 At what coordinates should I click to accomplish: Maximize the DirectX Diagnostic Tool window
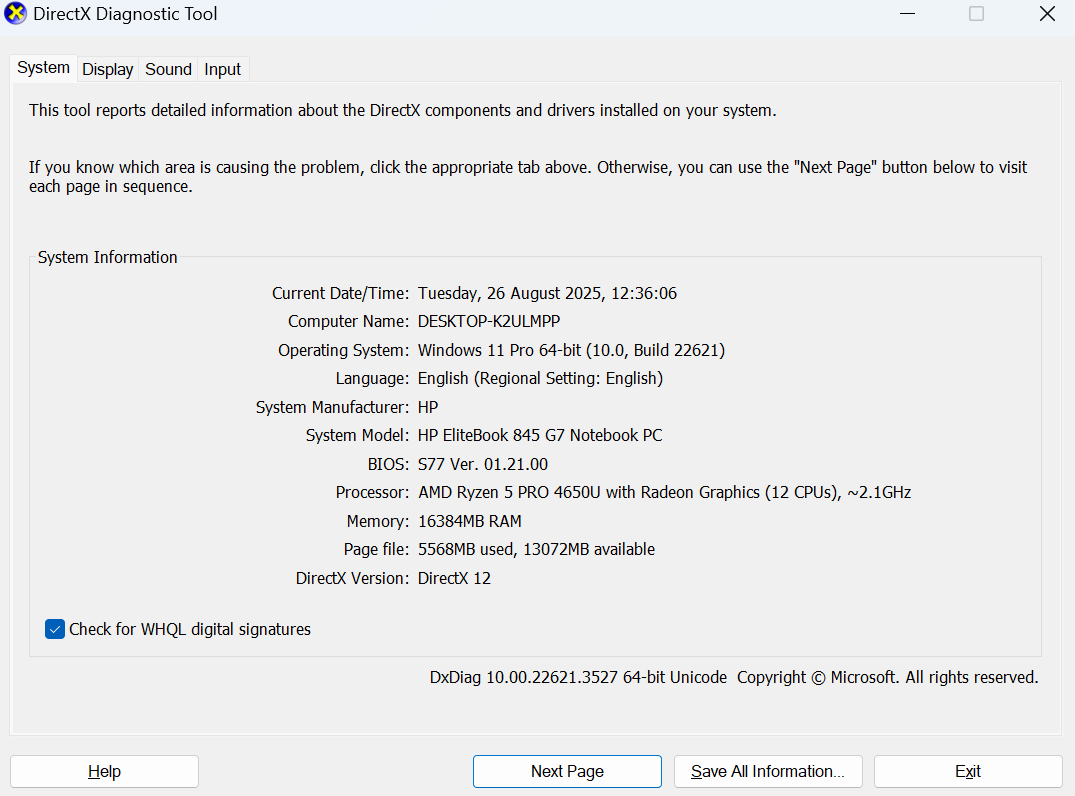coord(976,14)
